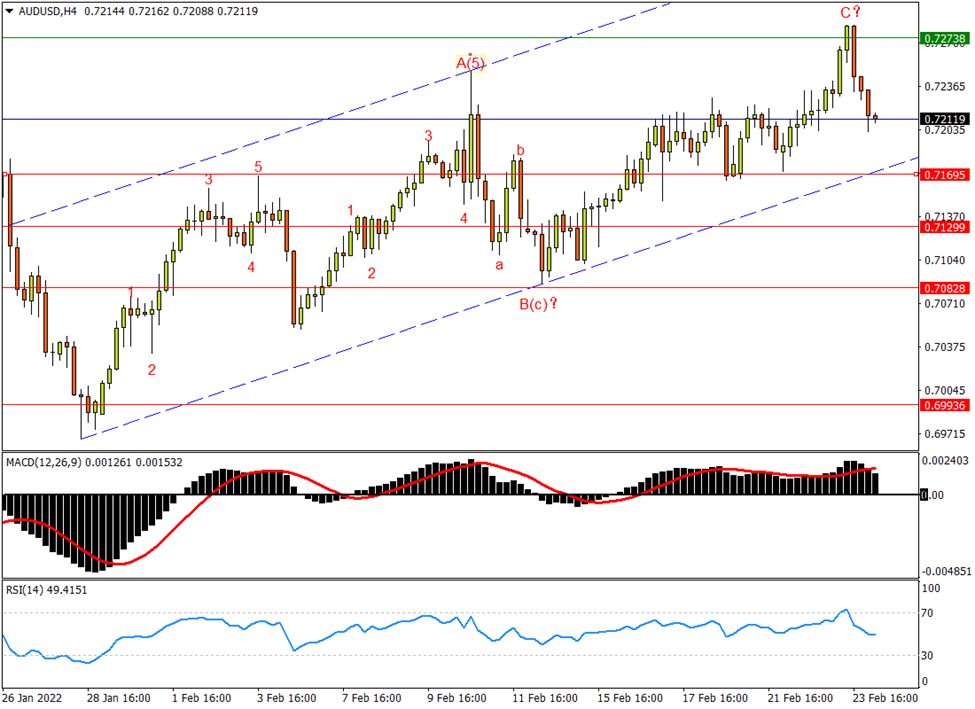Click the A(5) wave label
Screen dimensions: 975x709
coord(470,63)
